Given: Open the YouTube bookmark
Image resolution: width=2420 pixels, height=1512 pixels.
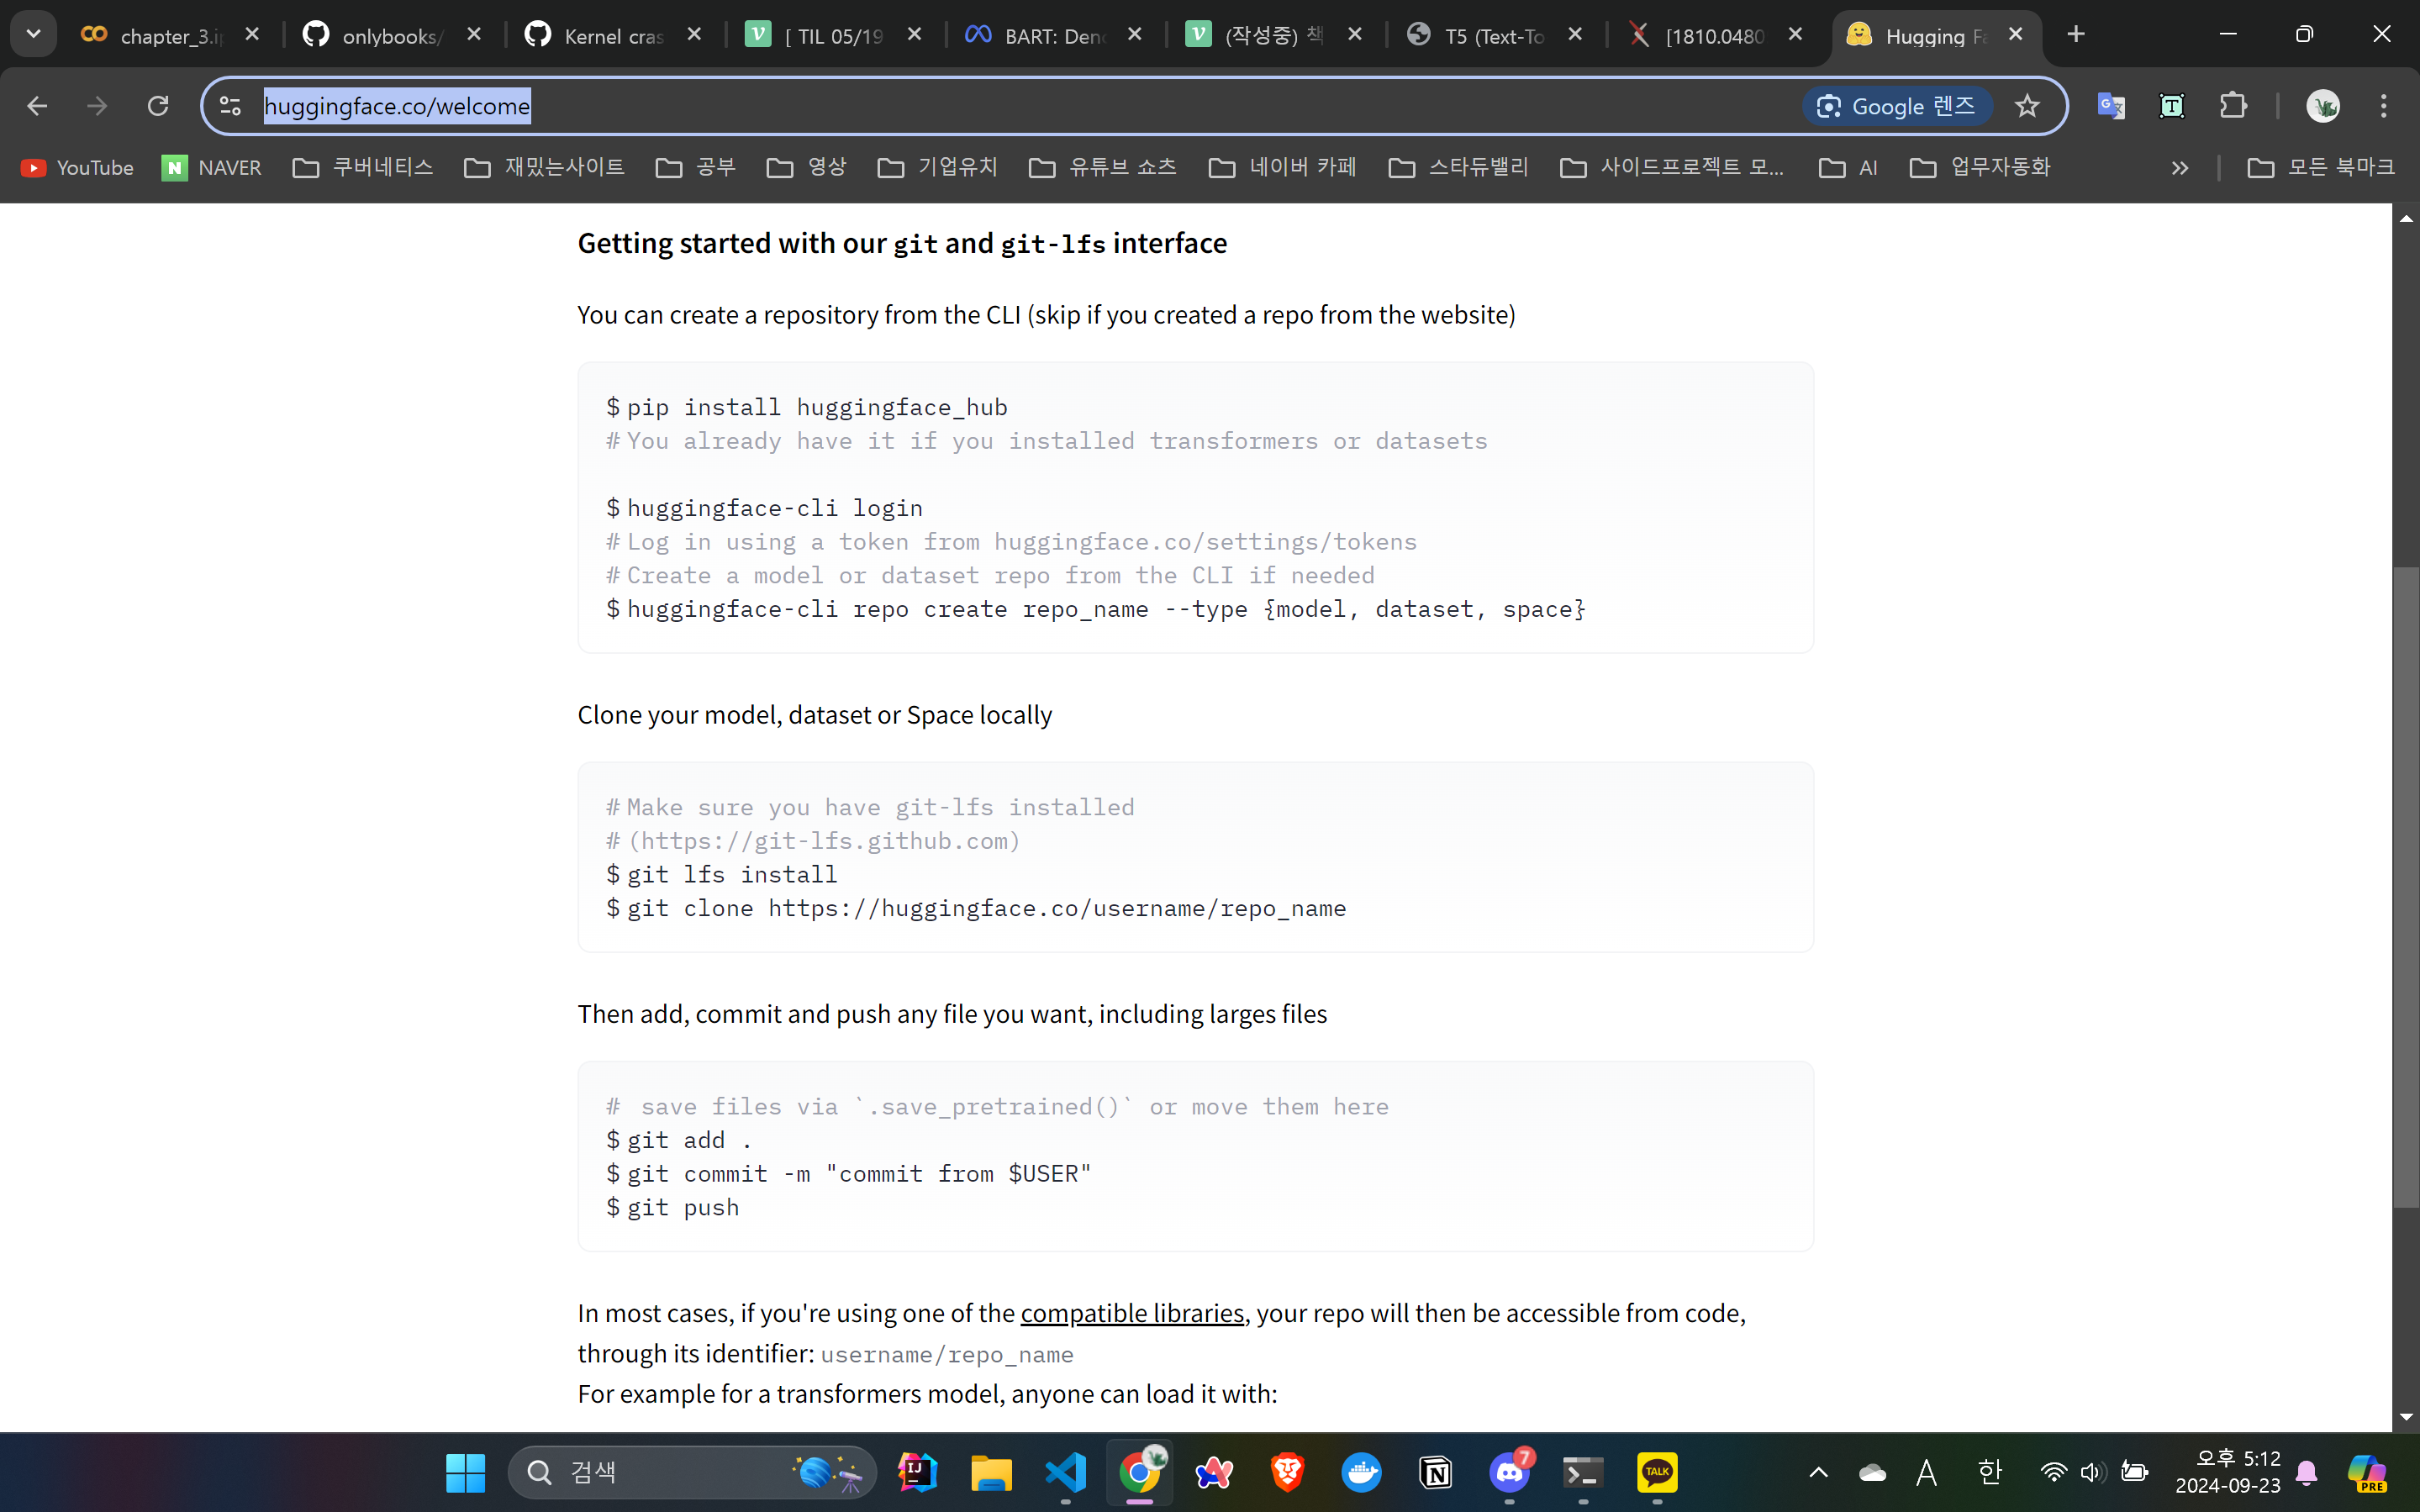Looking at the screenshot, I should coord(78,168).
